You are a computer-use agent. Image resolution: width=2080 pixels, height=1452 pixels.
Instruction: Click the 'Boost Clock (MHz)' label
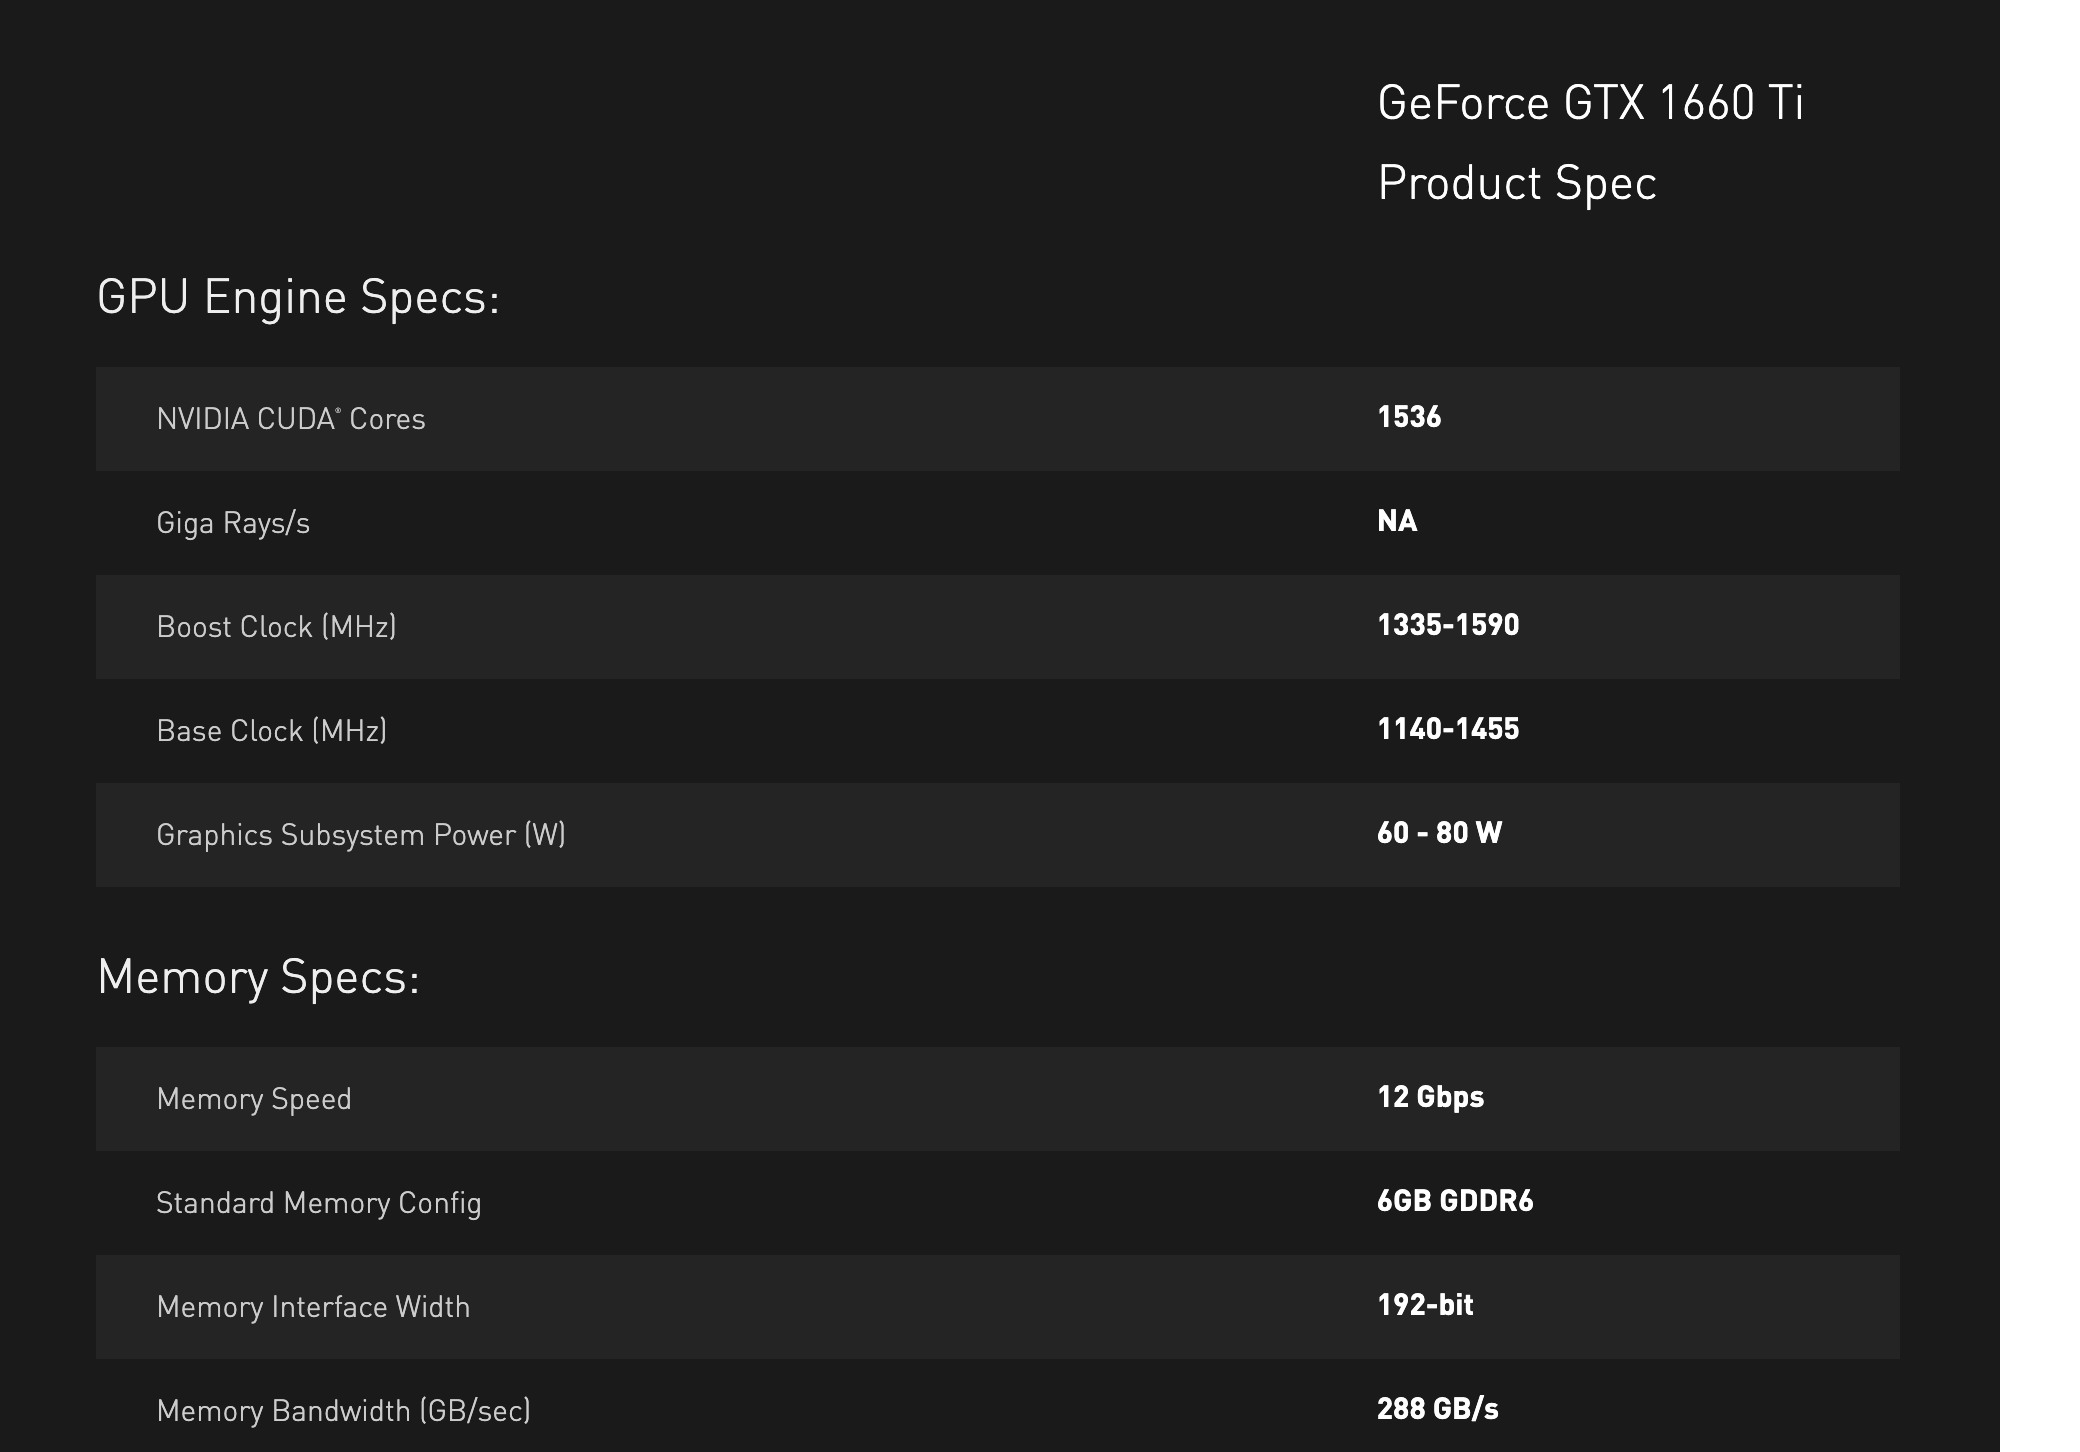click(277, 627)
